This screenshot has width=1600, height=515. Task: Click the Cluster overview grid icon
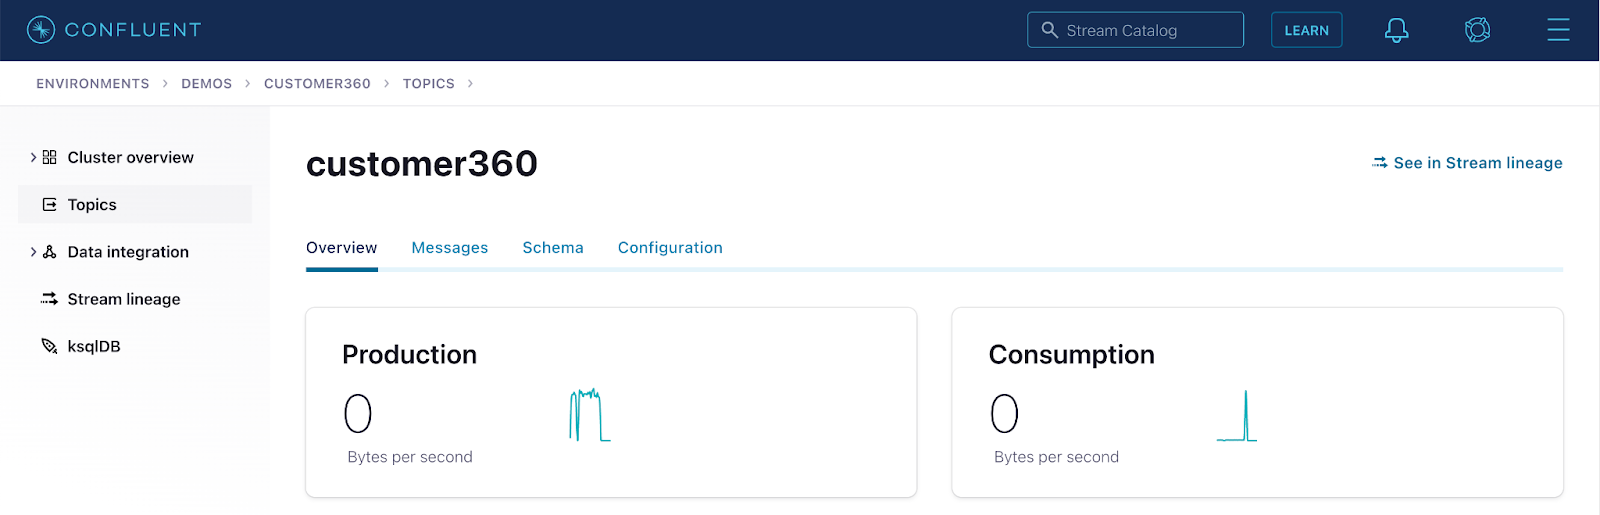pyautogui.click(x=49, y=157)
